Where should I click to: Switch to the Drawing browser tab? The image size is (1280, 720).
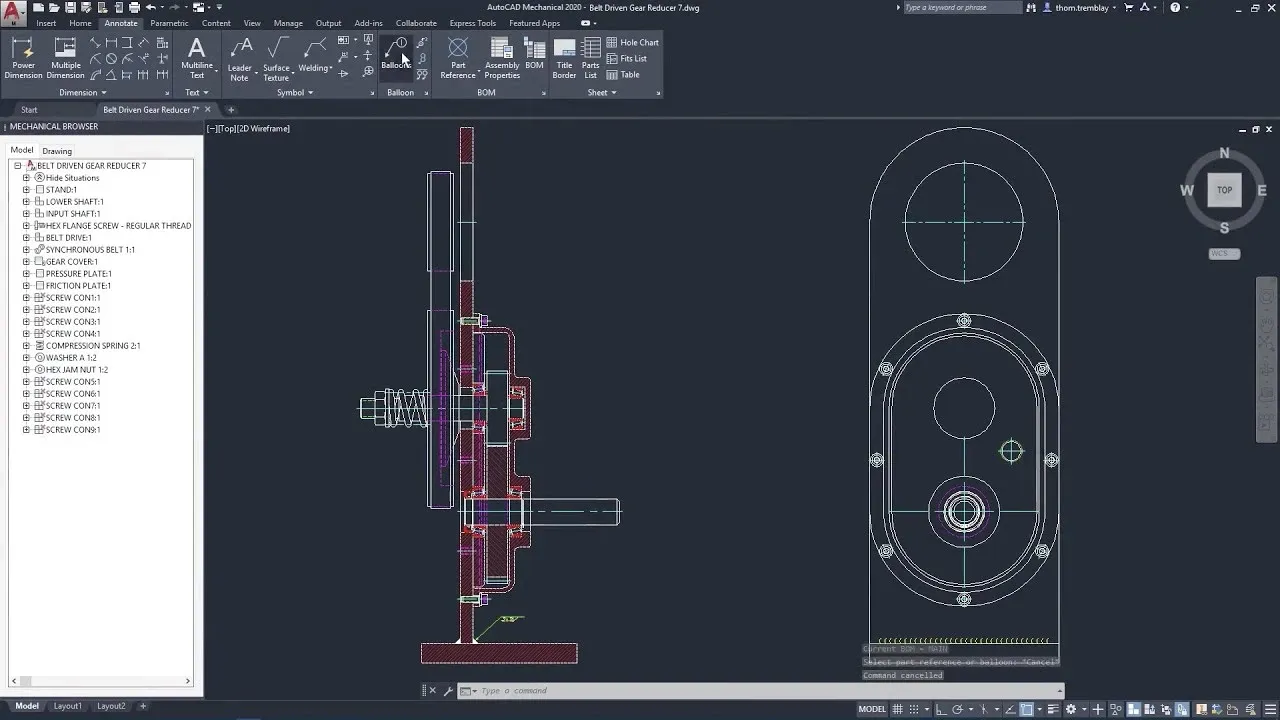[57, 150]
